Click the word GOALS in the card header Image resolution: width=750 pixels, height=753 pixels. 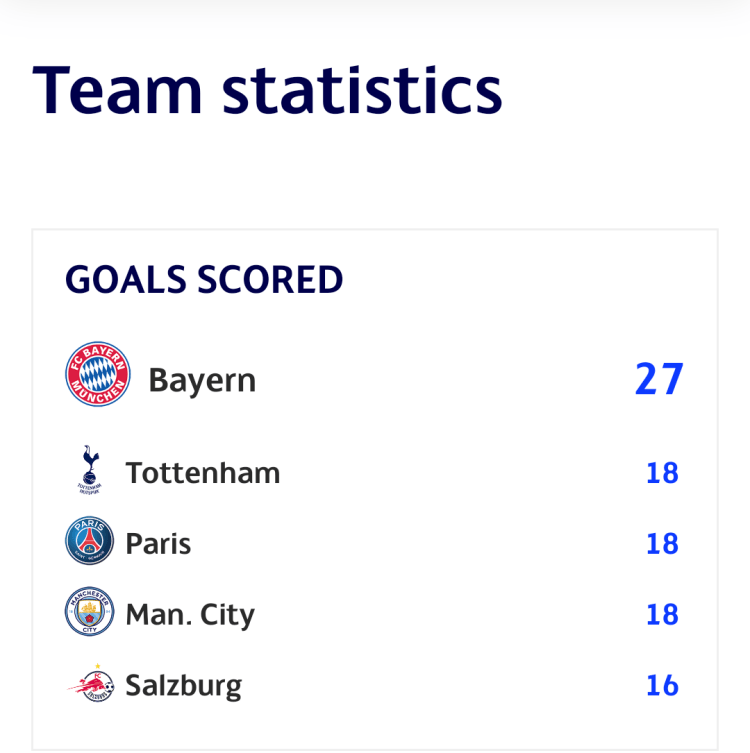coord(126,281)
